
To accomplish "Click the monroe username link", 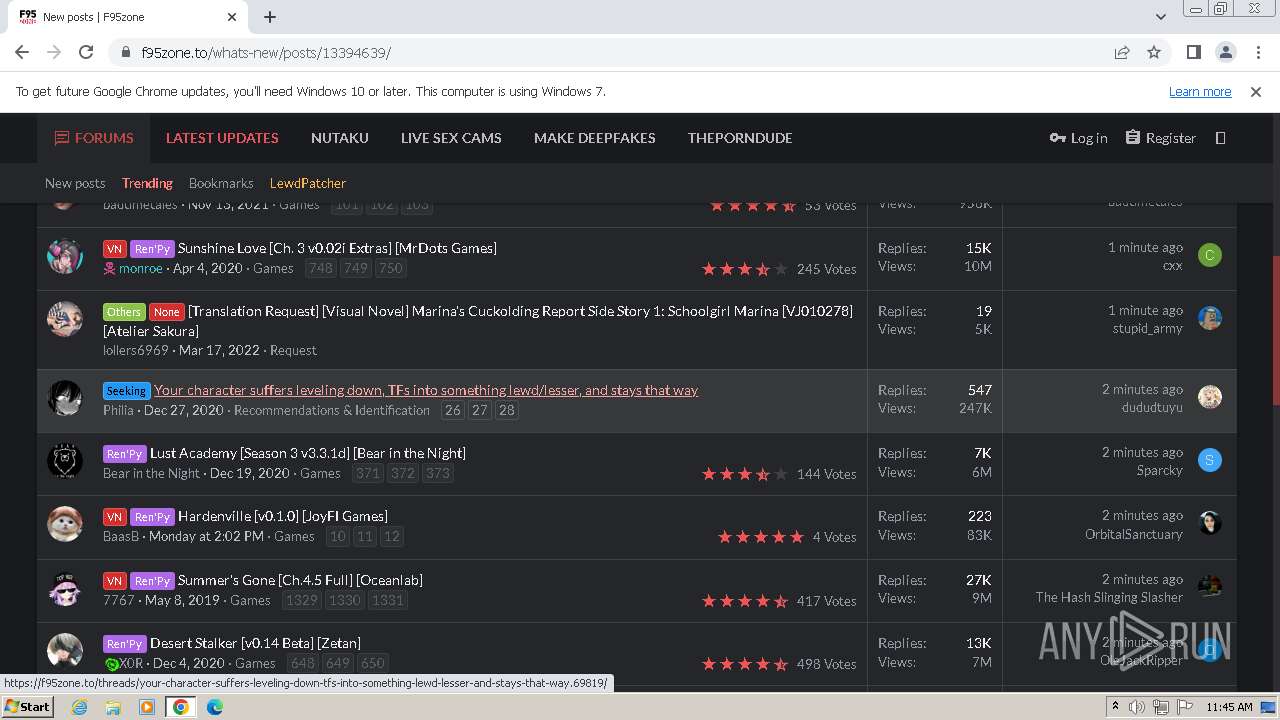I will coord(141,268).
